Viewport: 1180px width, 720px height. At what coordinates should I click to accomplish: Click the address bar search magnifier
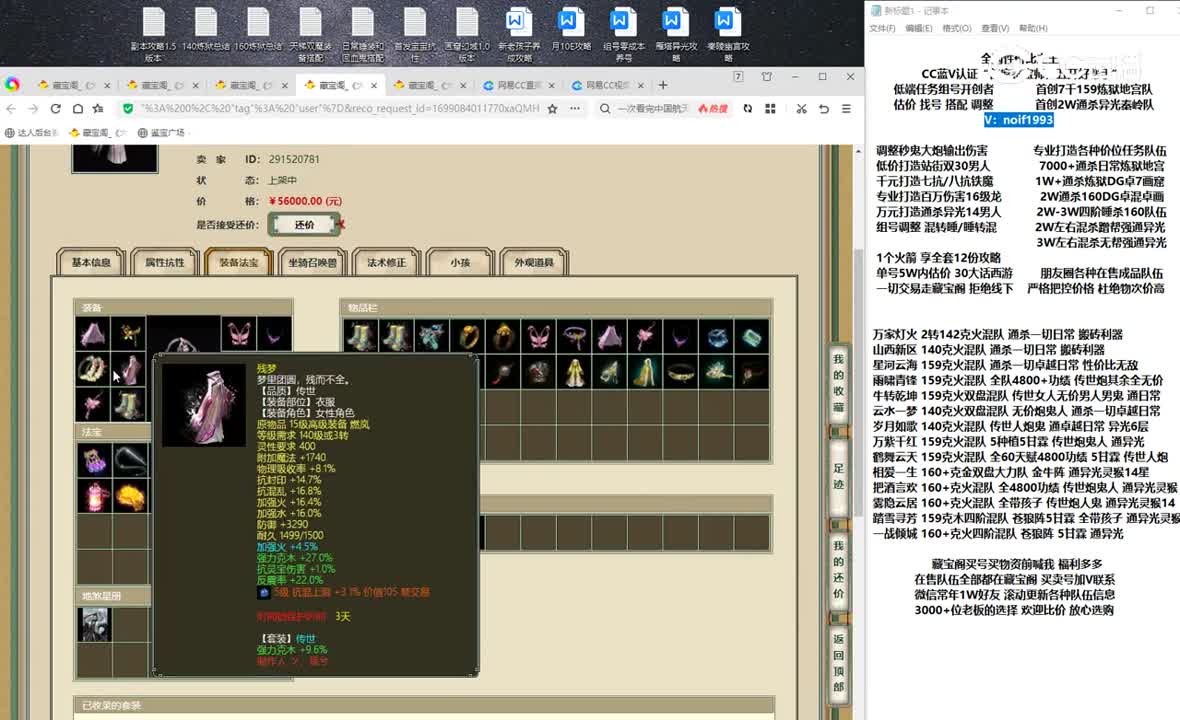click(x=605, y=108)
